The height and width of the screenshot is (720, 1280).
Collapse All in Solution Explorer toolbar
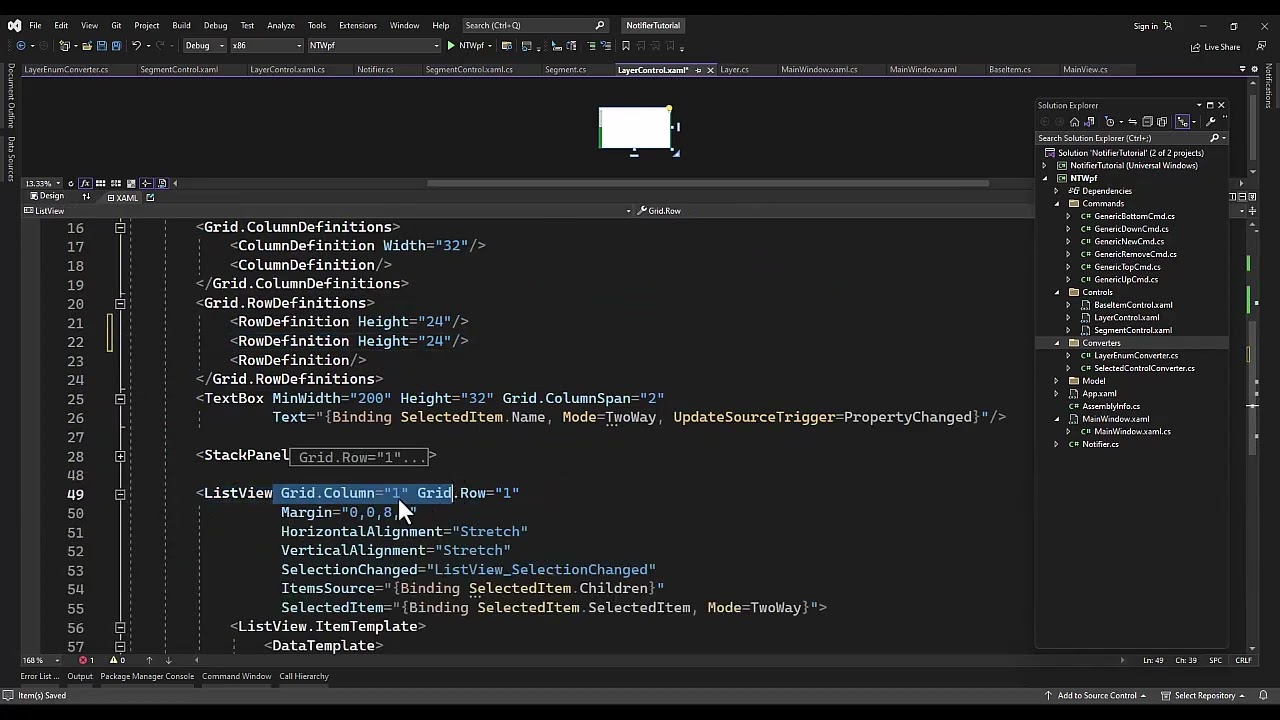coord(1147,122)
